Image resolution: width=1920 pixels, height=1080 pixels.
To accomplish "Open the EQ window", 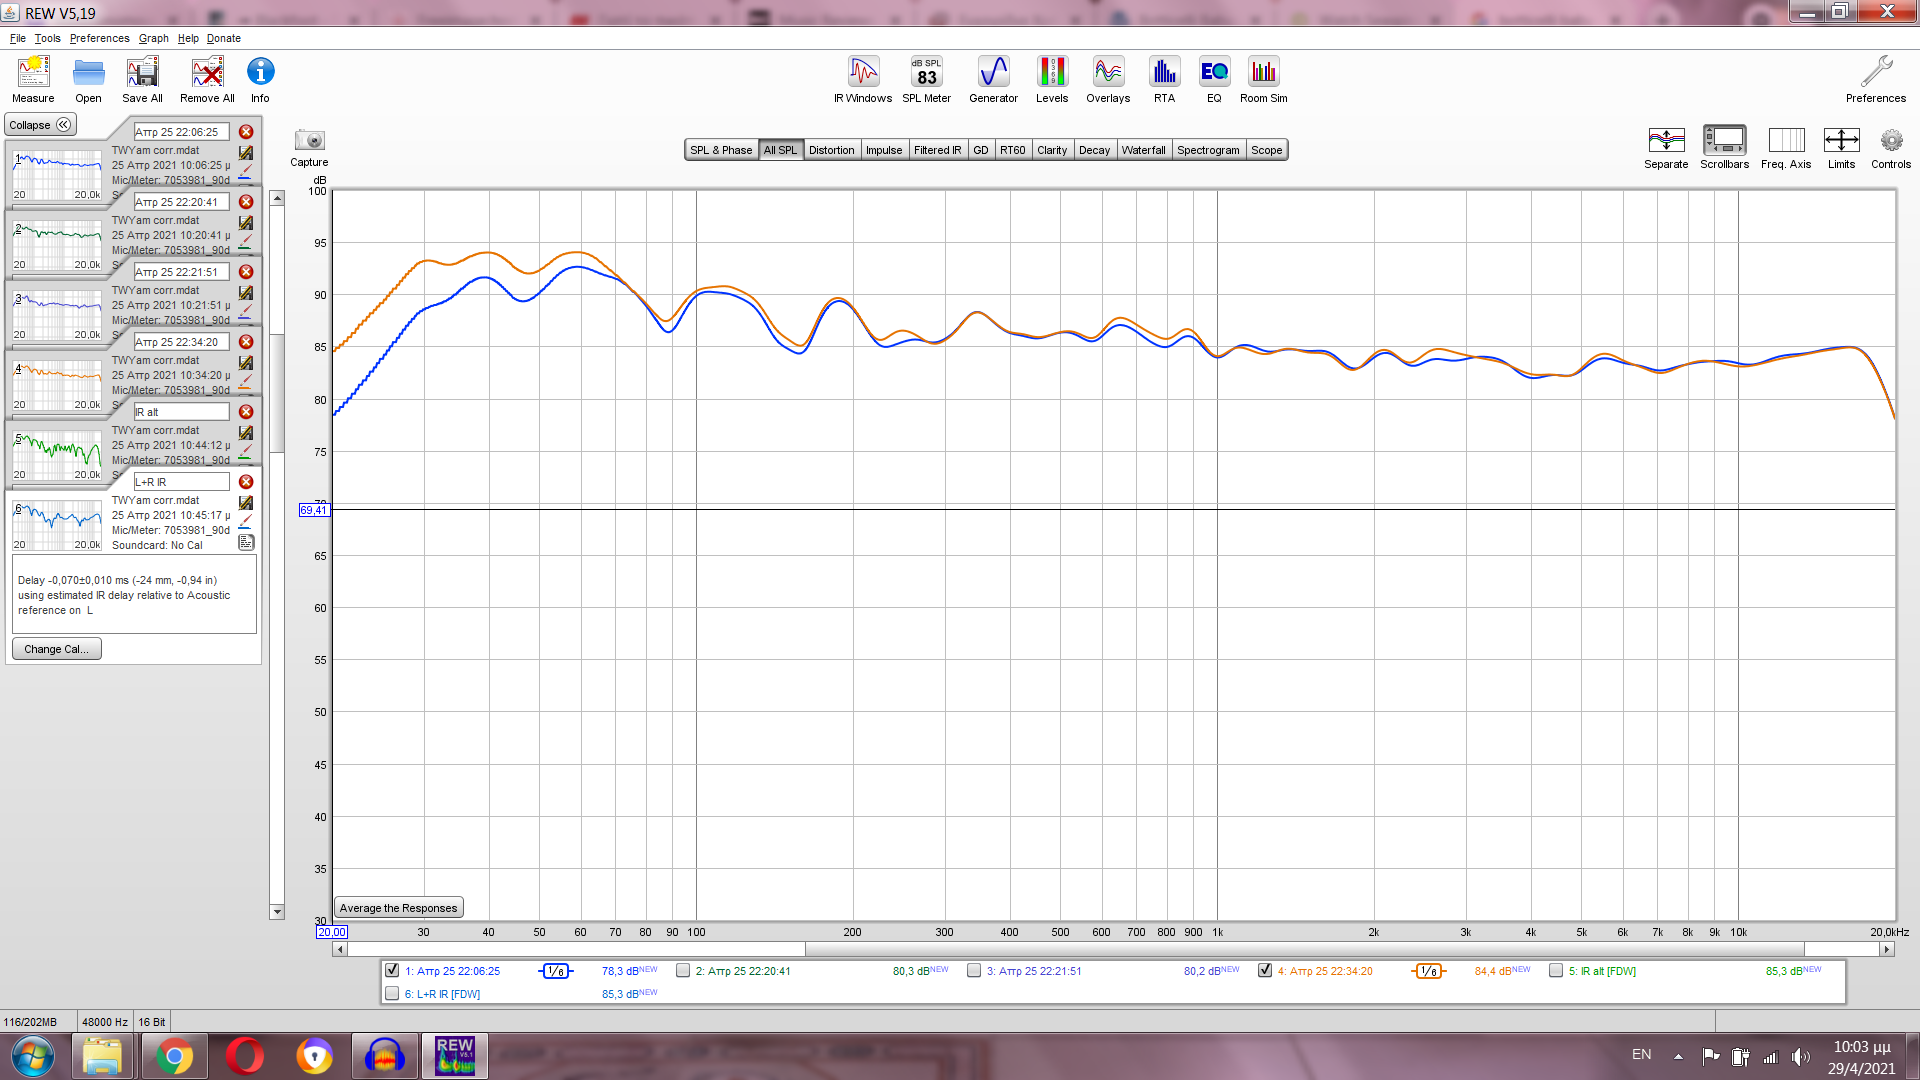I will tap(1214, 79).
